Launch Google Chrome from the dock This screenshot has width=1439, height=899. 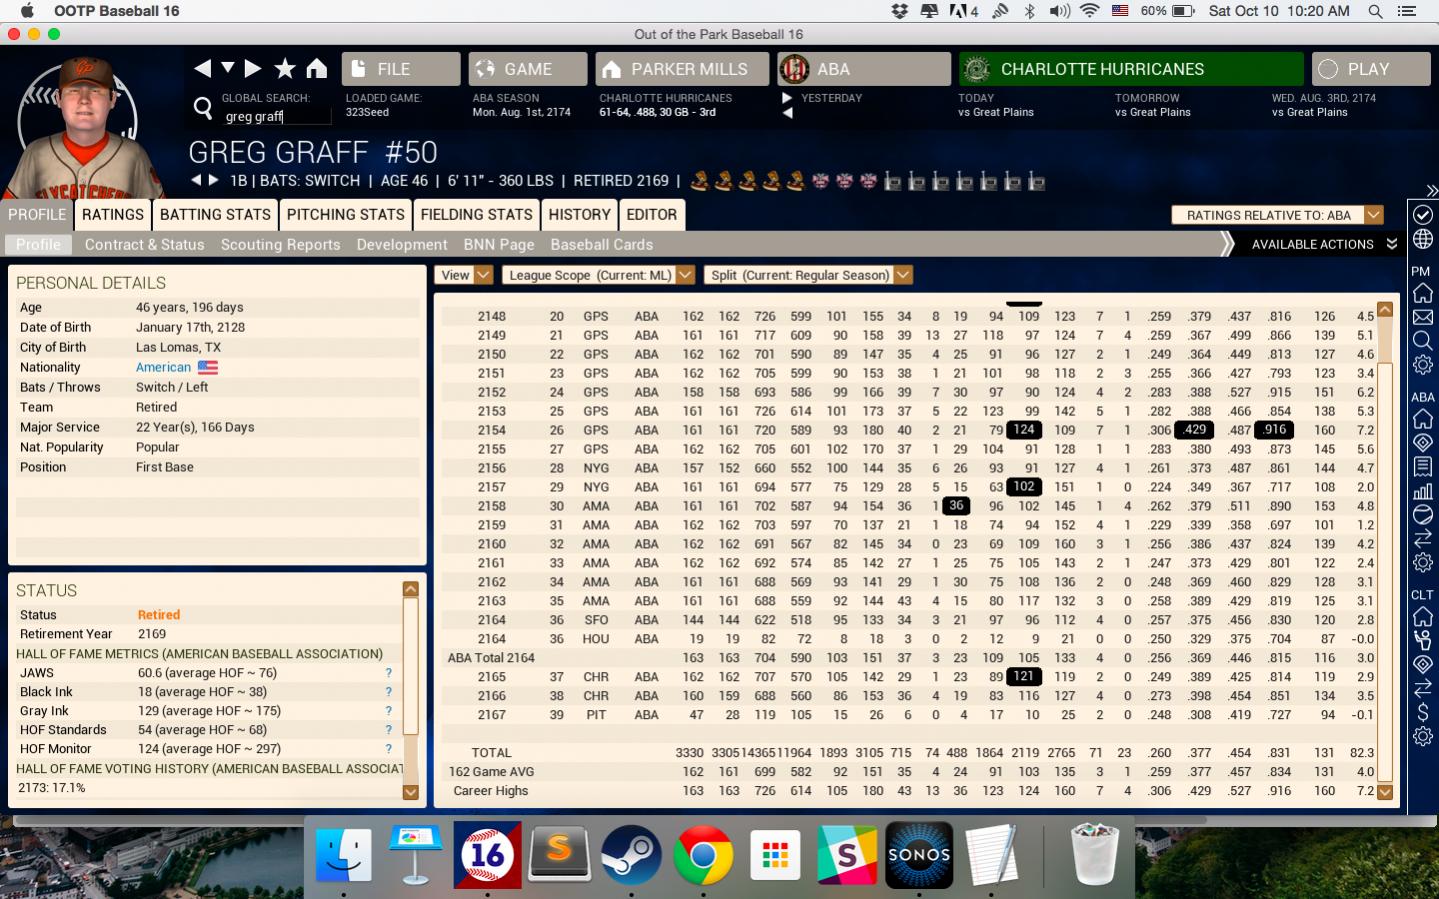[x=703, y=855]
